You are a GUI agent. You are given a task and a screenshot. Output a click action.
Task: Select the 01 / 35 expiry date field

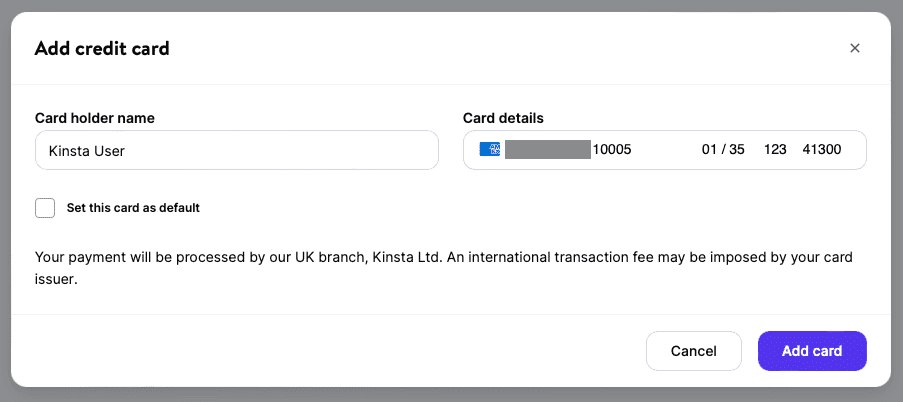coord(723,150)
